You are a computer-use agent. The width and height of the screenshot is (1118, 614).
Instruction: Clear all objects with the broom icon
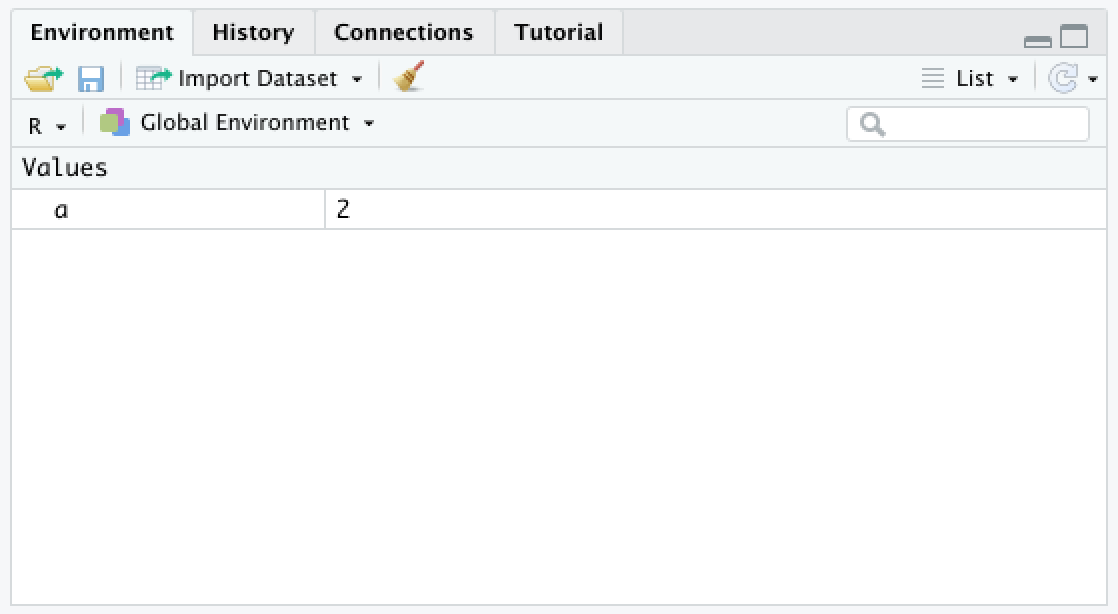pyautogui.click(x=408, y=78)
